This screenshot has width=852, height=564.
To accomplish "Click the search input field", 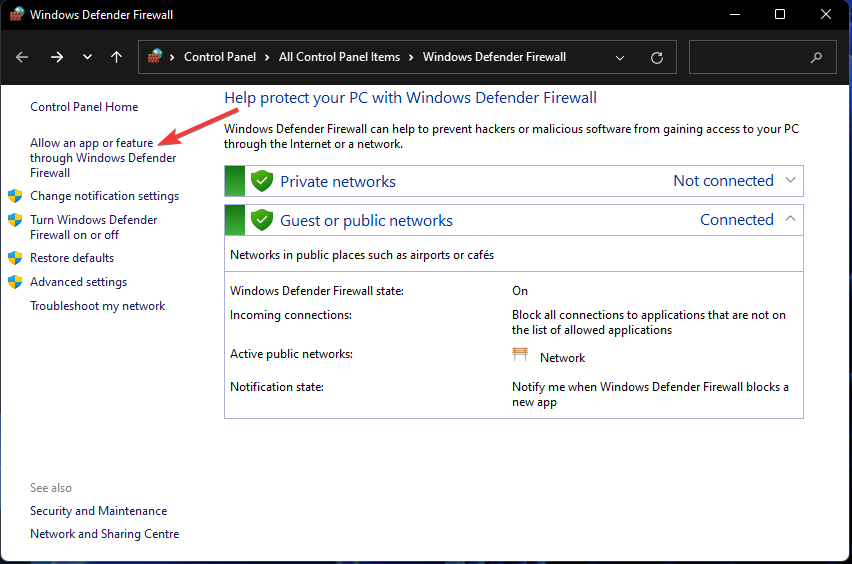I will (x=750, y=58).
